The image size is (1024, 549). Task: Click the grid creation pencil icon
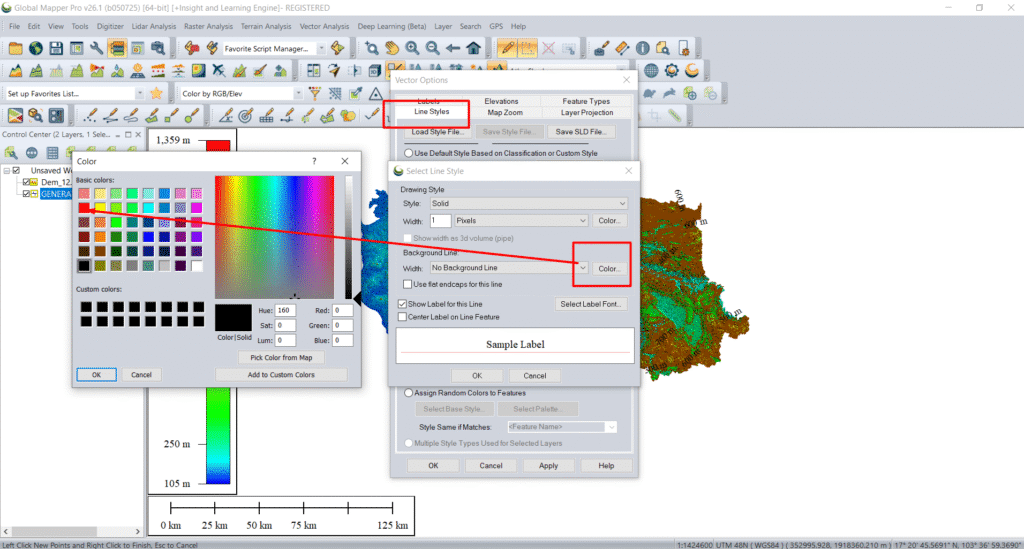(266, 116)
